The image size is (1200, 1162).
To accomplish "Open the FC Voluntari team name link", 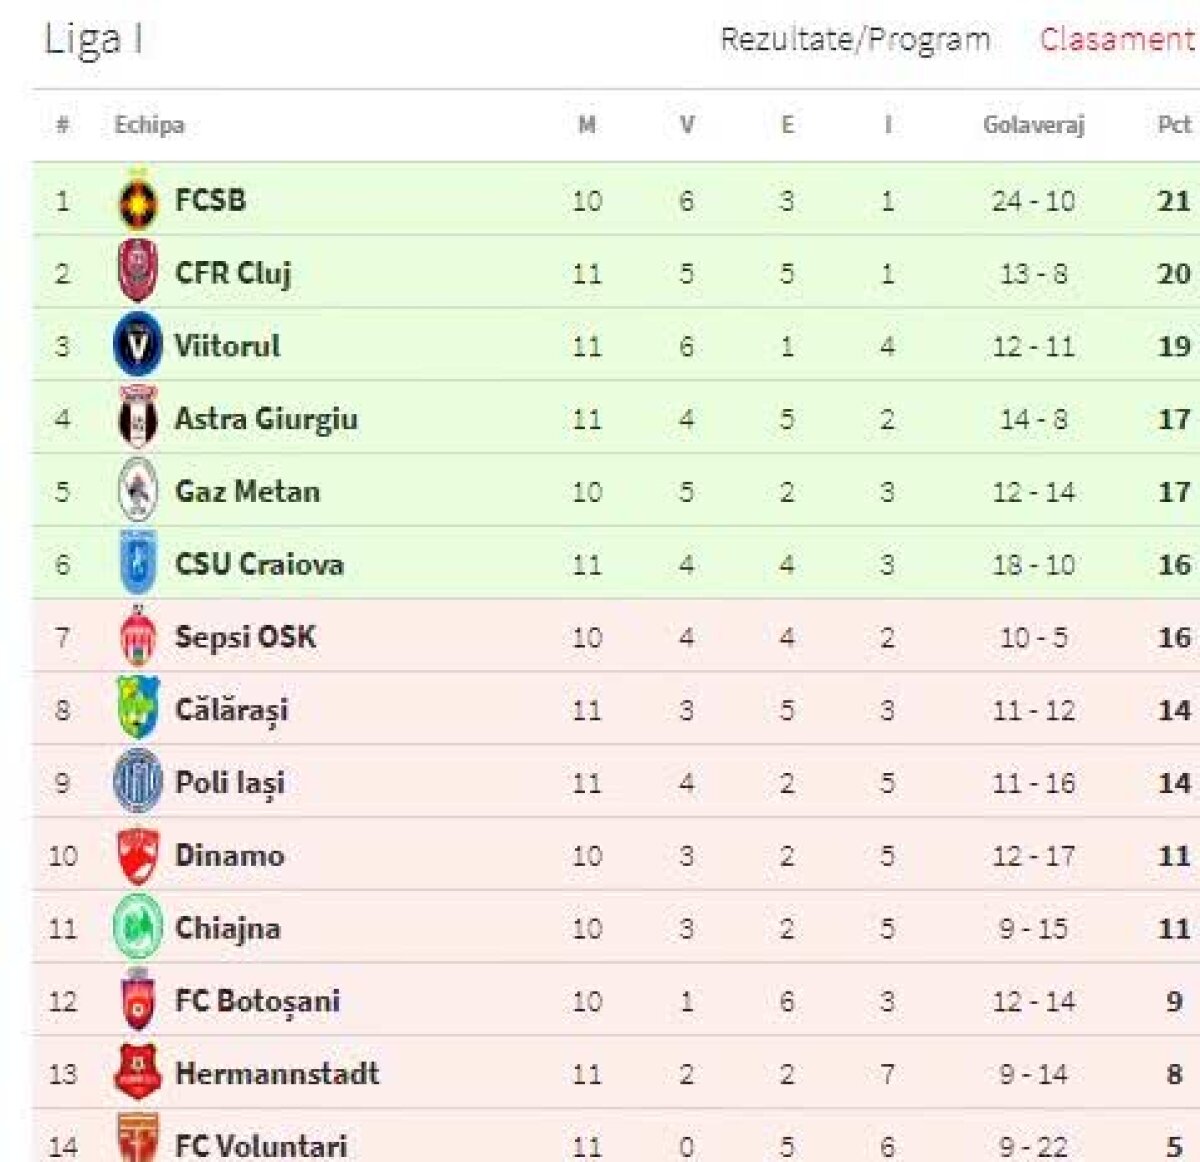I will (261, 1146).
